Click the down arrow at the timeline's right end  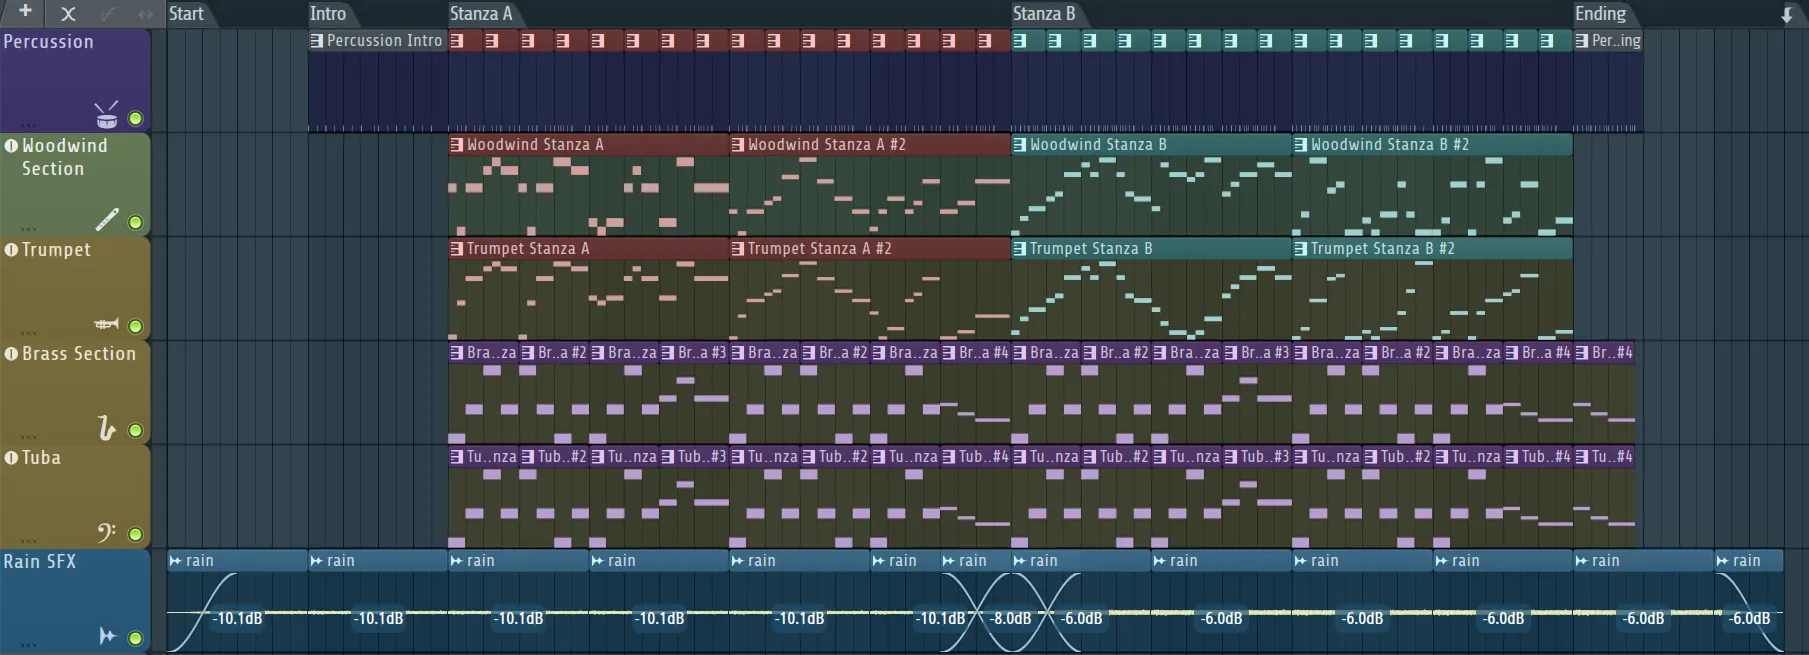[x=1787, y=15]
